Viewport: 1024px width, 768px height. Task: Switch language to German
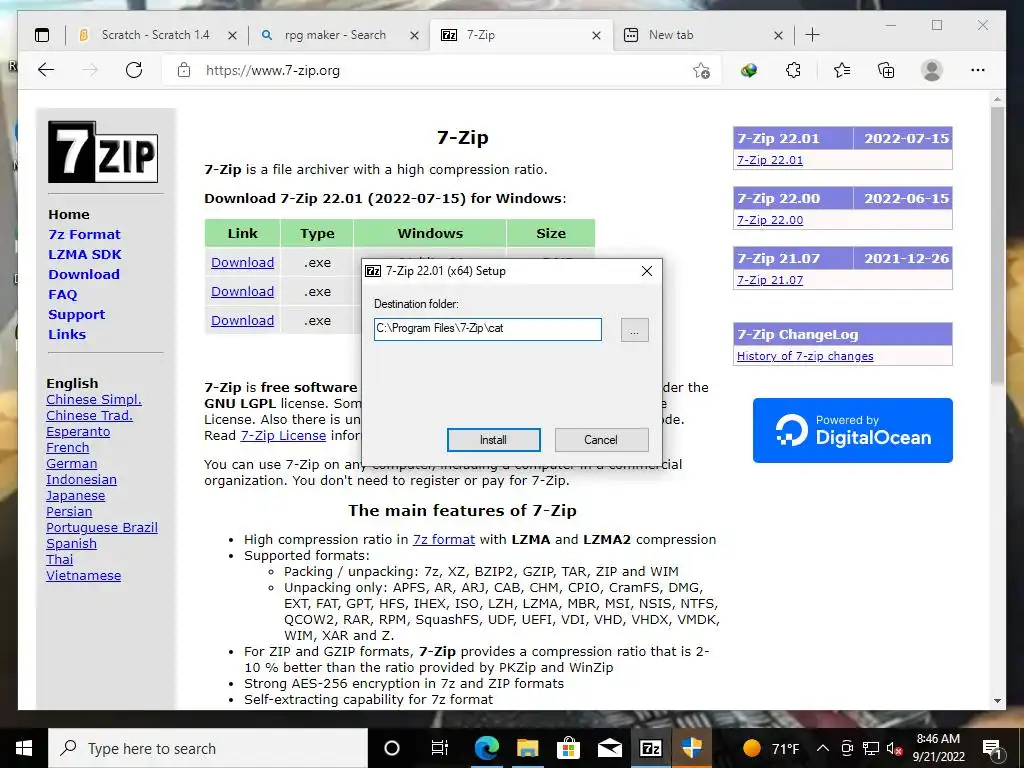point(71,464)
